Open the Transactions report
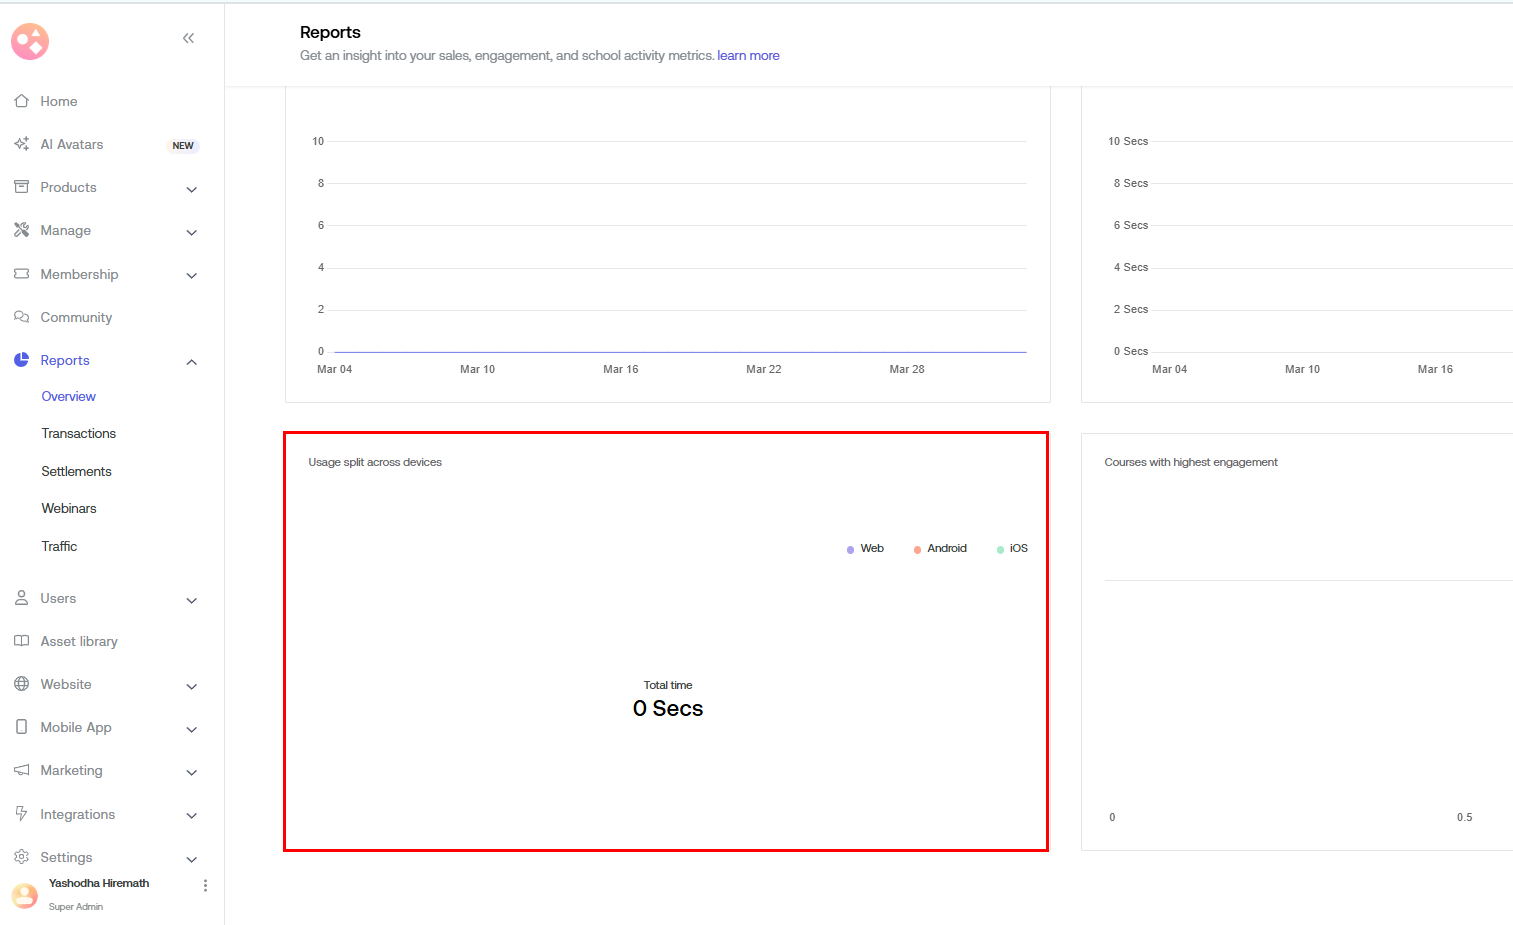 pyautogui.click(x=79, y=434)
